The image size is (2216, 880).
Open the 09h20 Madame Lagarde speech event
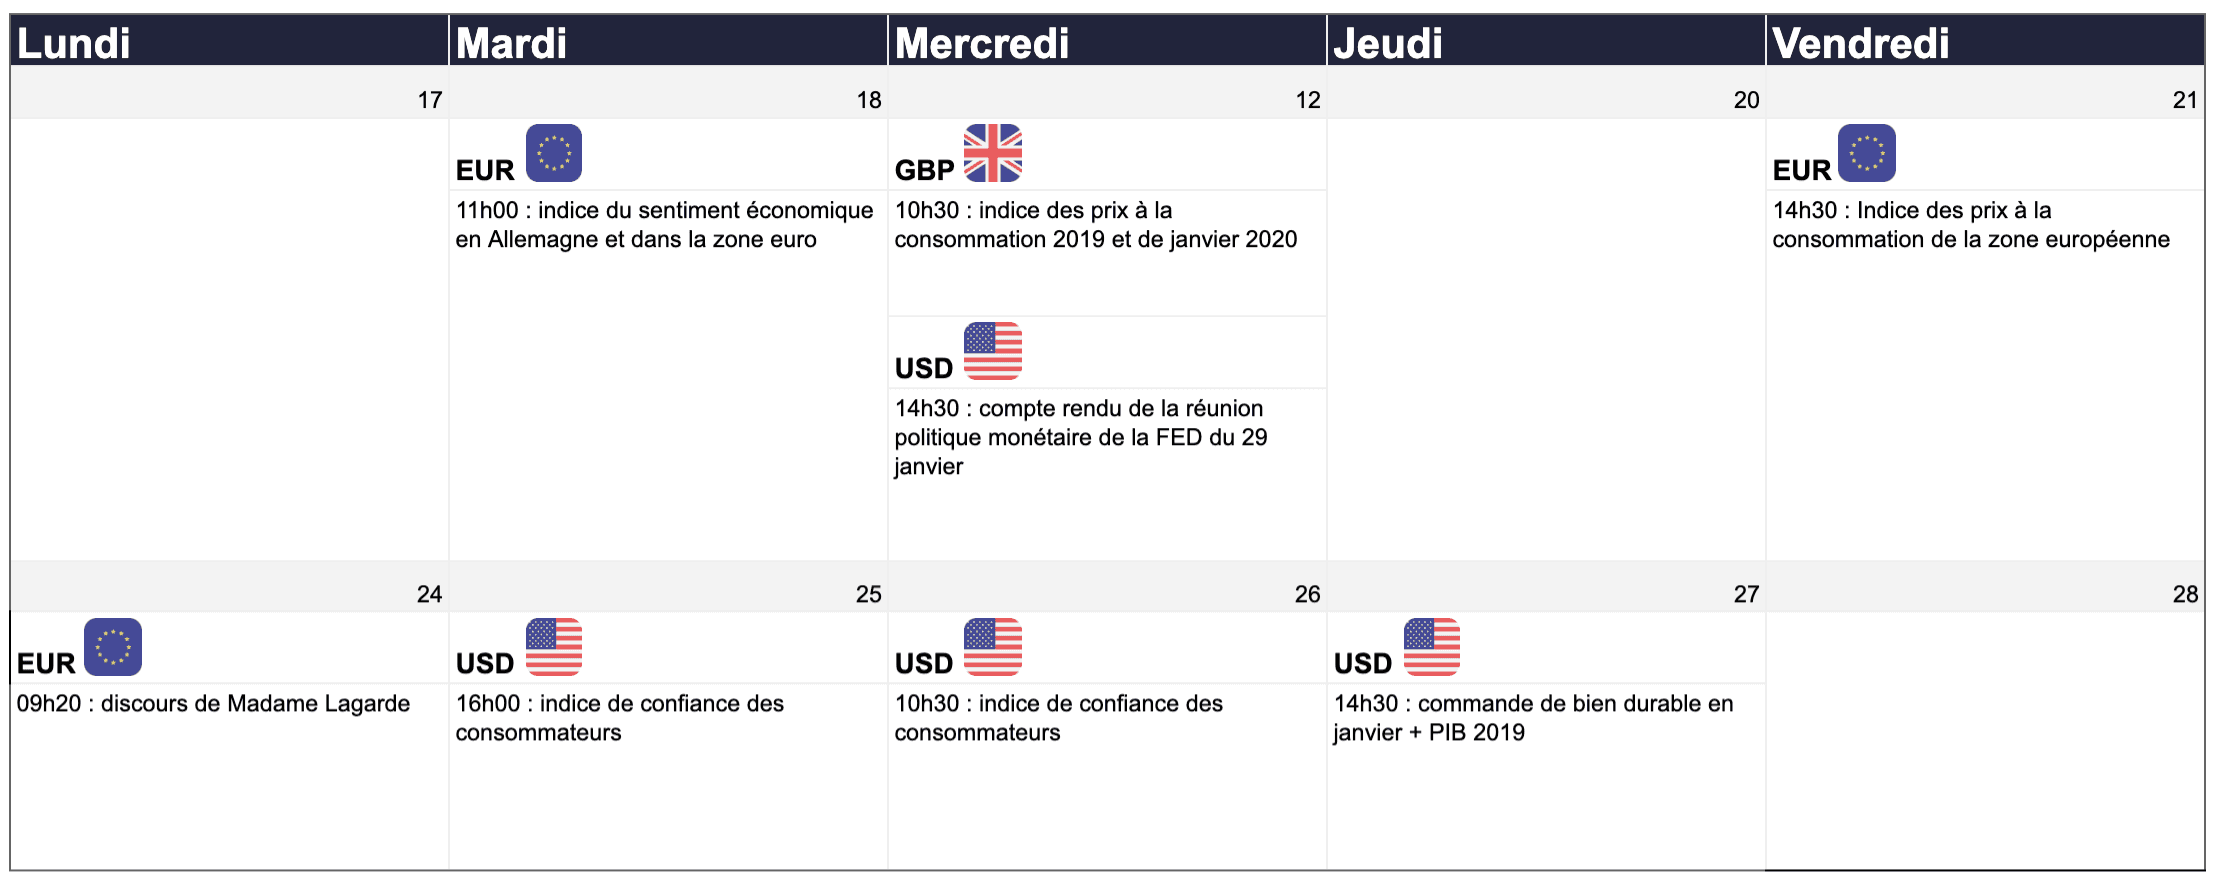tap(213, 703)
